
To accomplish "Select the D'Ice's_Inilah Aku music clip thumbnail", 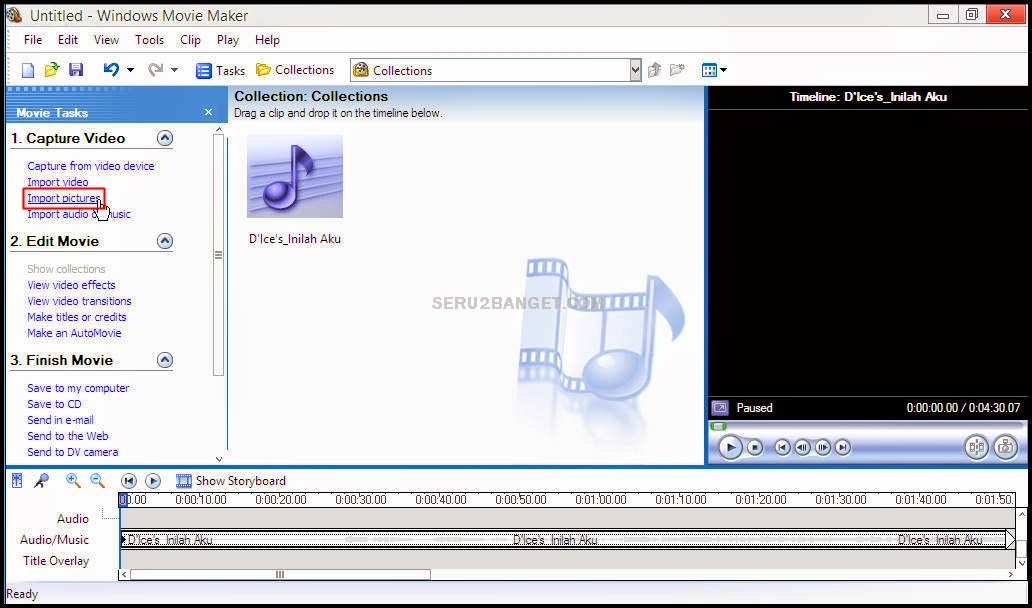I will point(295,176).
